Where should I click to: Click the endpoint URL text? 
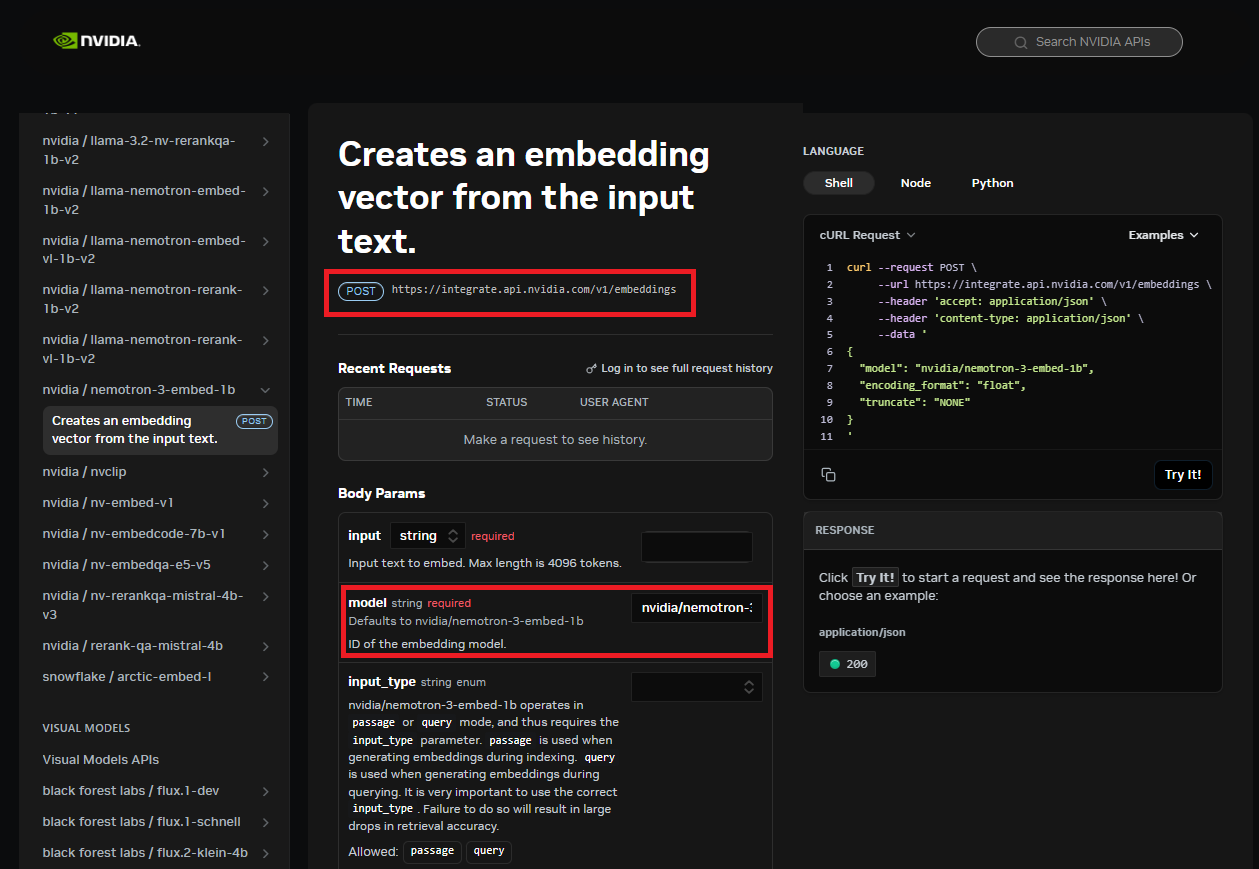click(534, 290)
